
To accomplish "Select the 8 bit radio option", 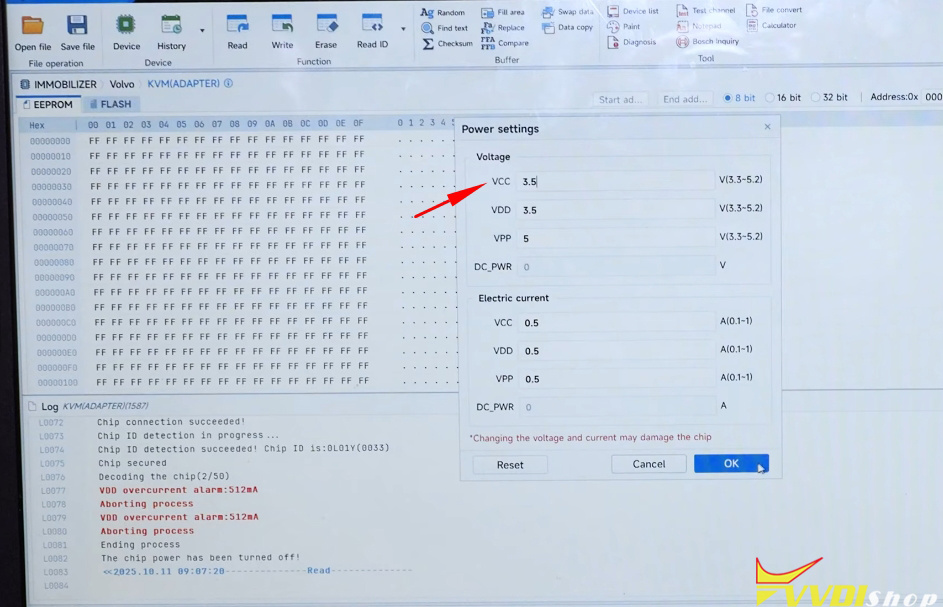I will tap(728, 98).
